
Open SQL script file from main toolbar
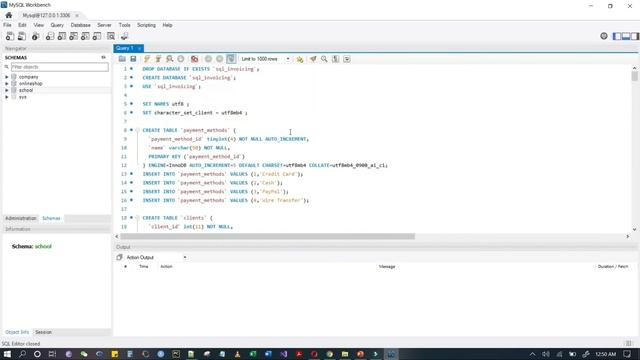coord(22,36)
